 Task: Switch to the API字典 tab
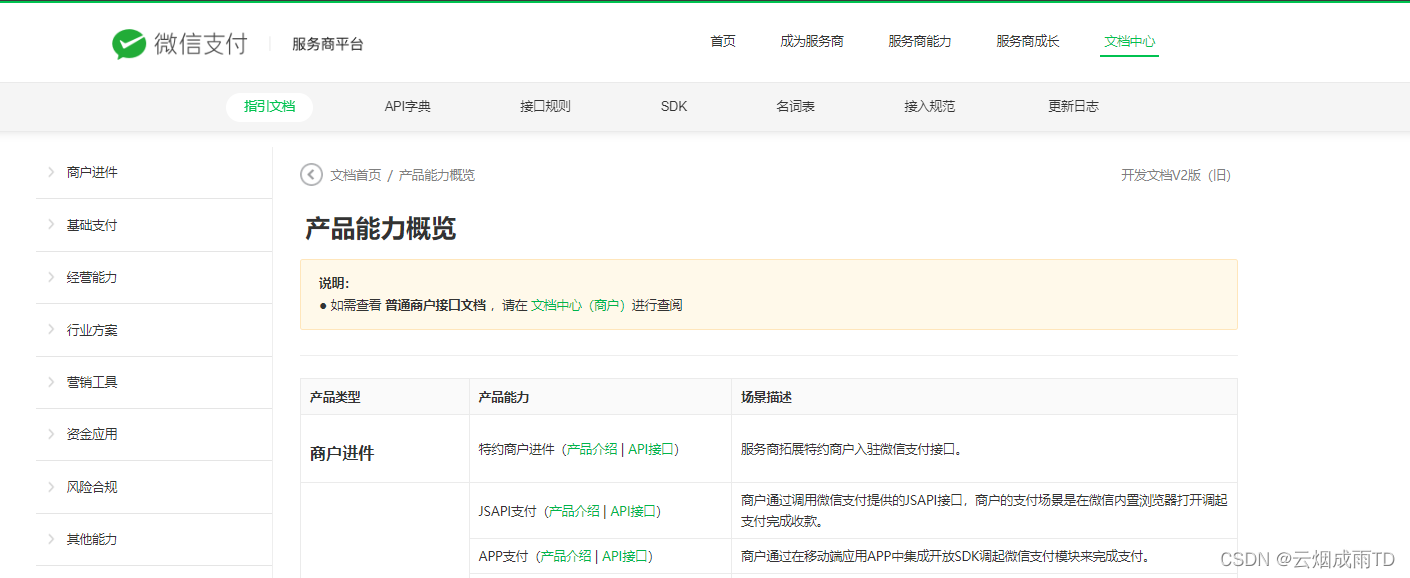[408, 106]
